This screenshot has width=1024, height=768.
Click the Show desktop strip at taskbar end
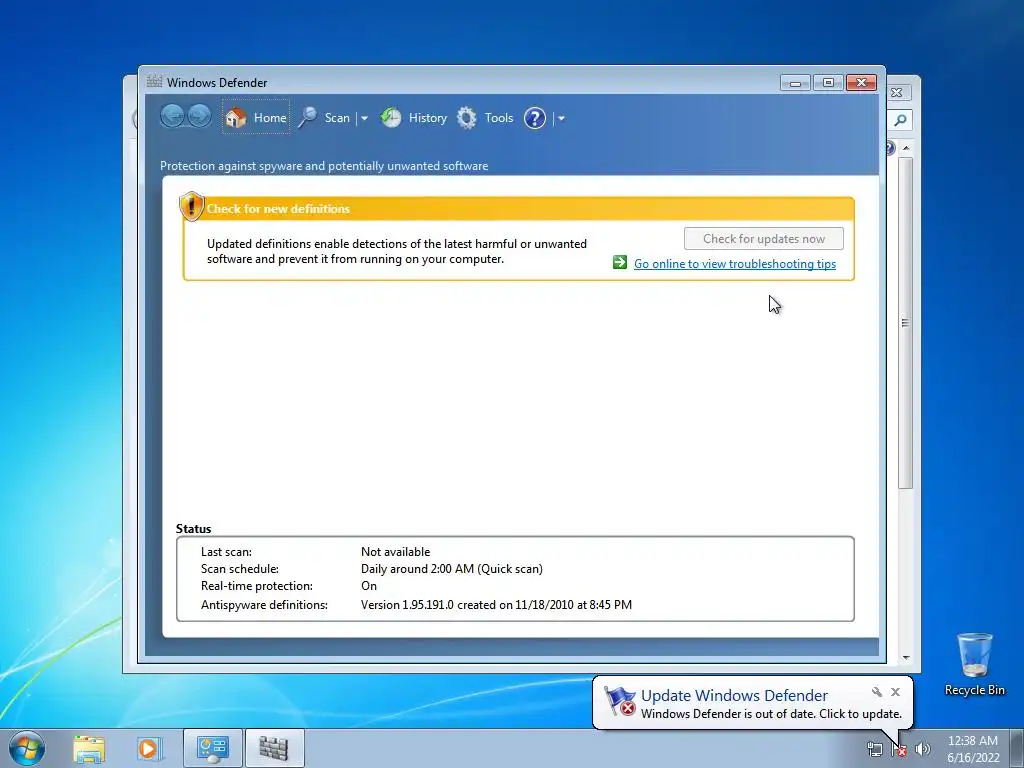click(x=1017, y=748)
